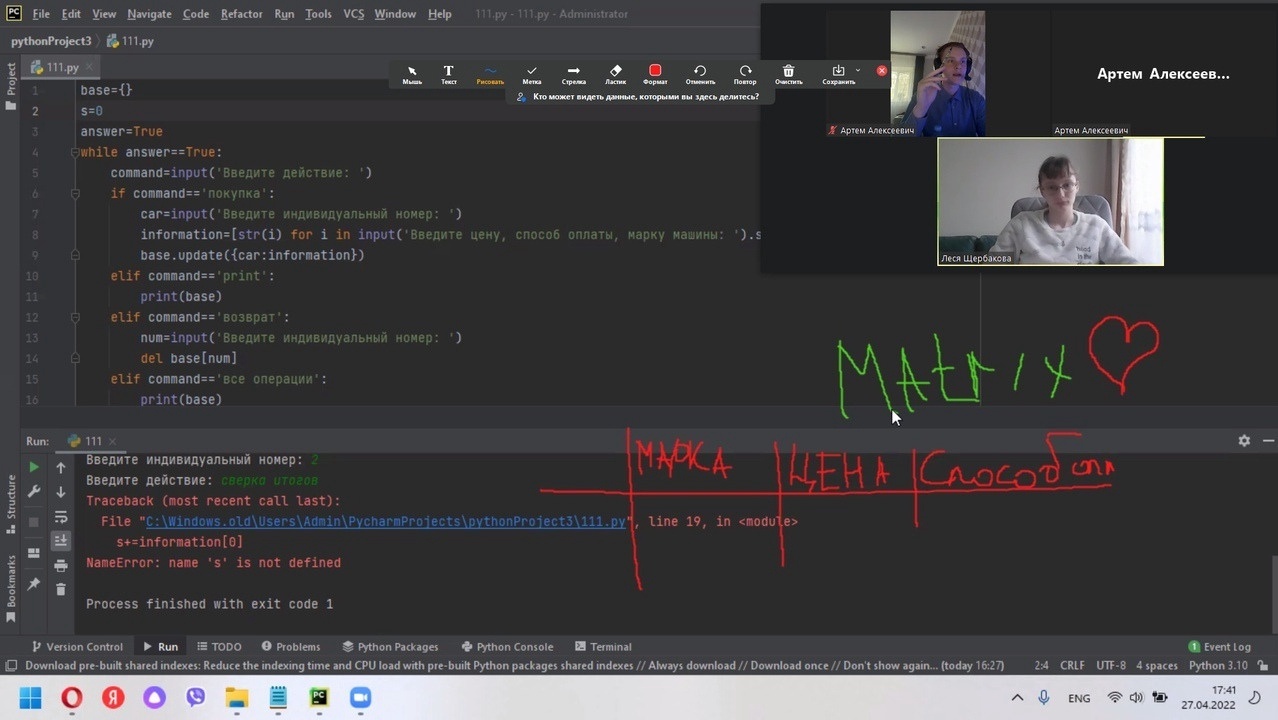The image size is (1278, 720).
Task: Open the File menu
Action: (41, 14)
